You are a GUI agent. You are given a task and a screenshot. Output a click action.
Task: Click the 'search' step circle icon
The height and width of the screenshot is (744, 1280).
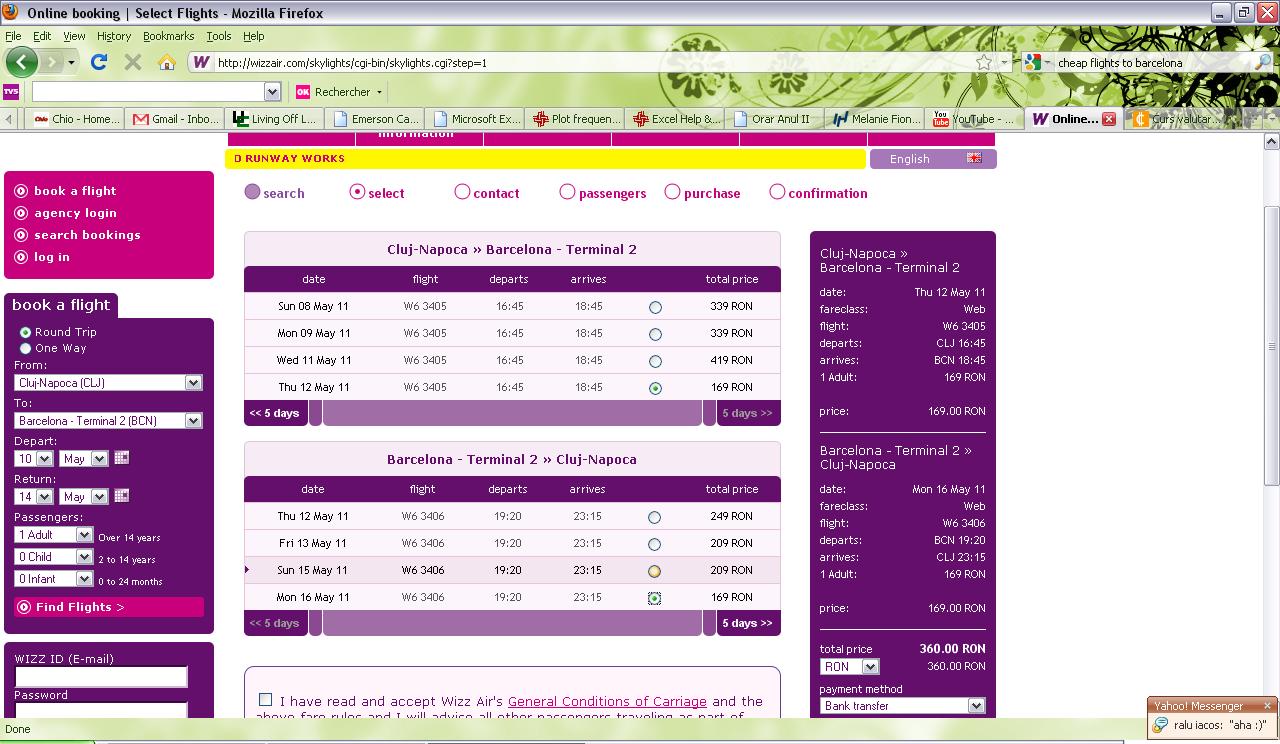(x=252, y=192)
